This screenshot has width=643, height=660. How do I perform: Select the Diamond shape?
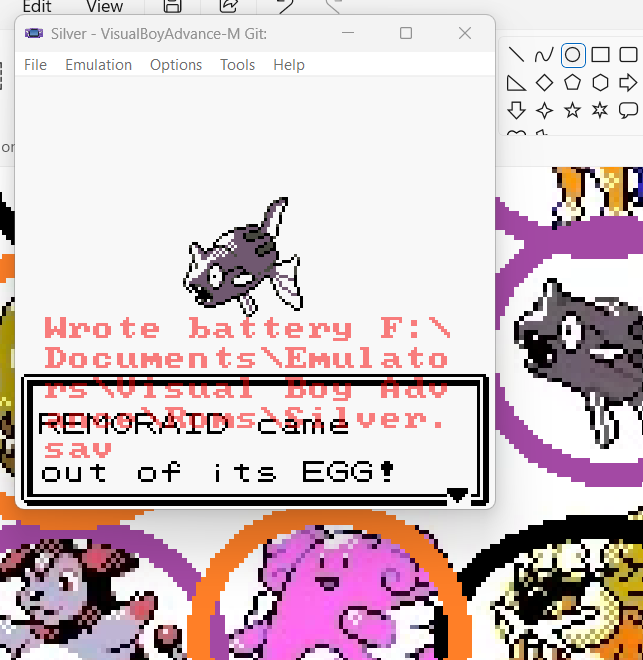tap(544, 82)
